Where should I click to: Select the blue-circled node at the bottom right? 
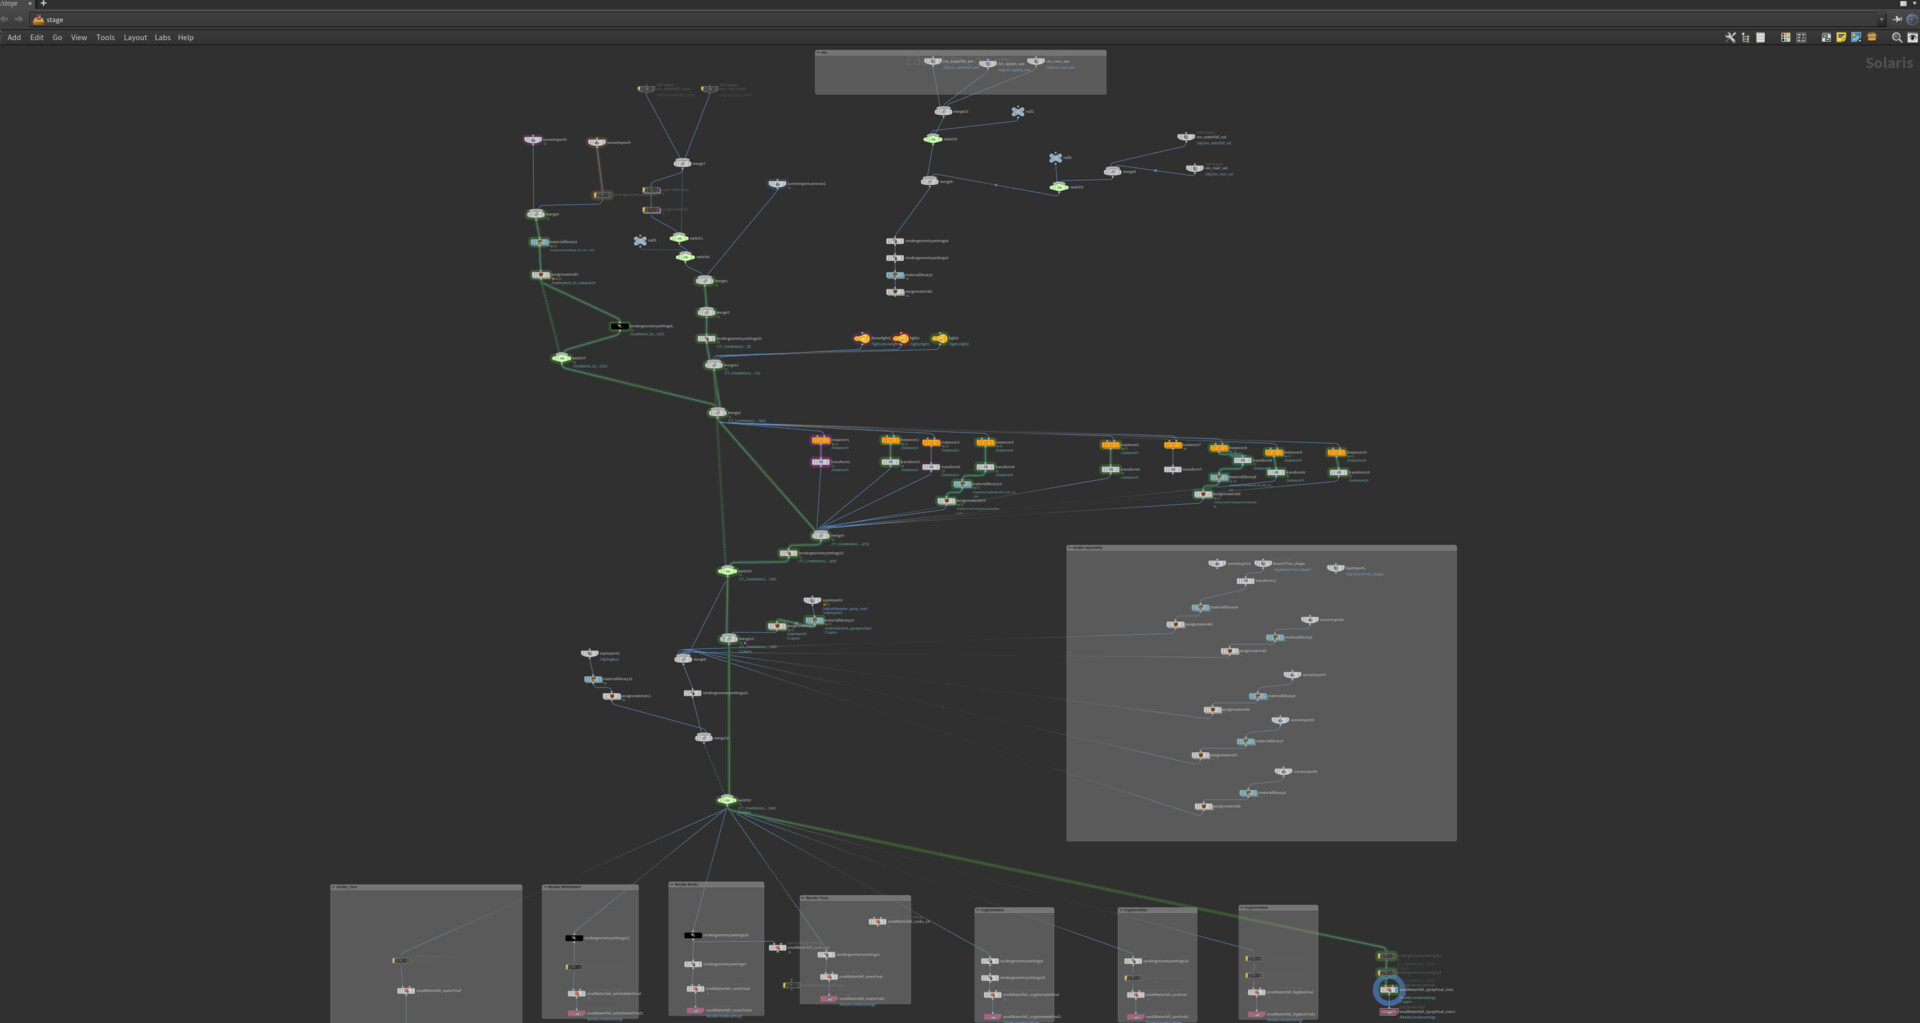tap(1389, 989)
